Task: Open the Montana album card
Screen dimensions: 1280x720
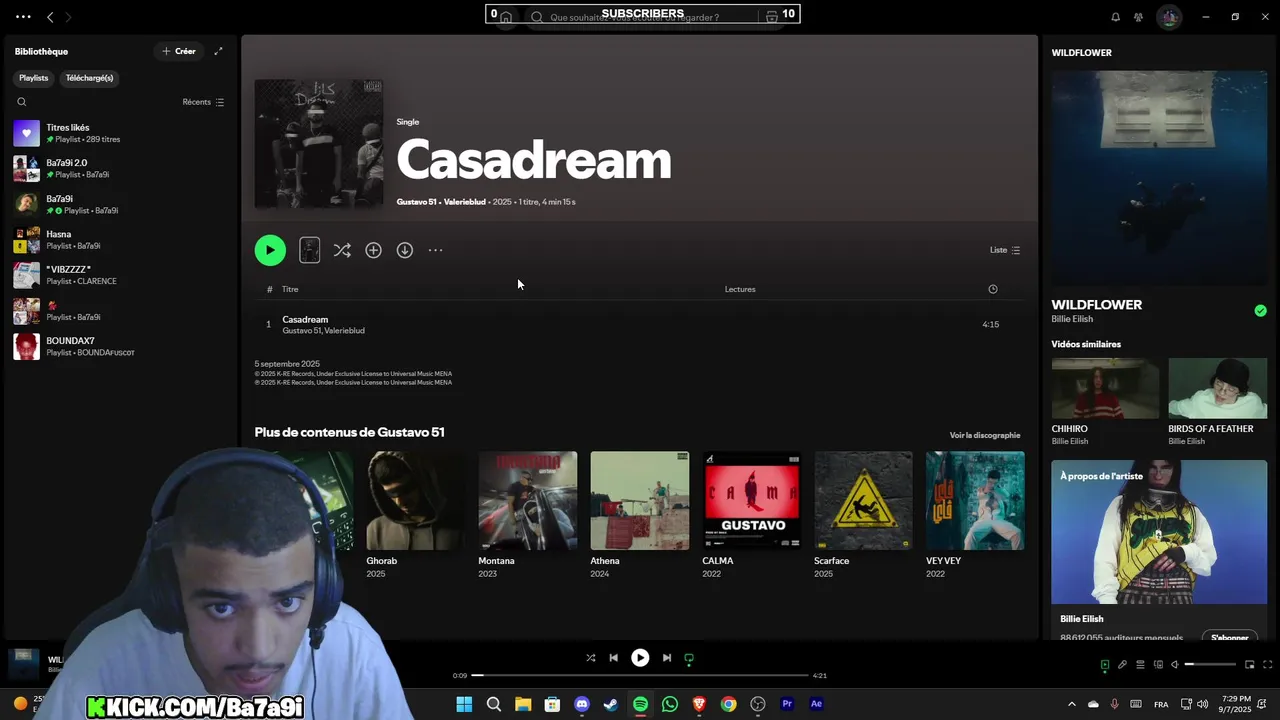Action: (527, 516)
